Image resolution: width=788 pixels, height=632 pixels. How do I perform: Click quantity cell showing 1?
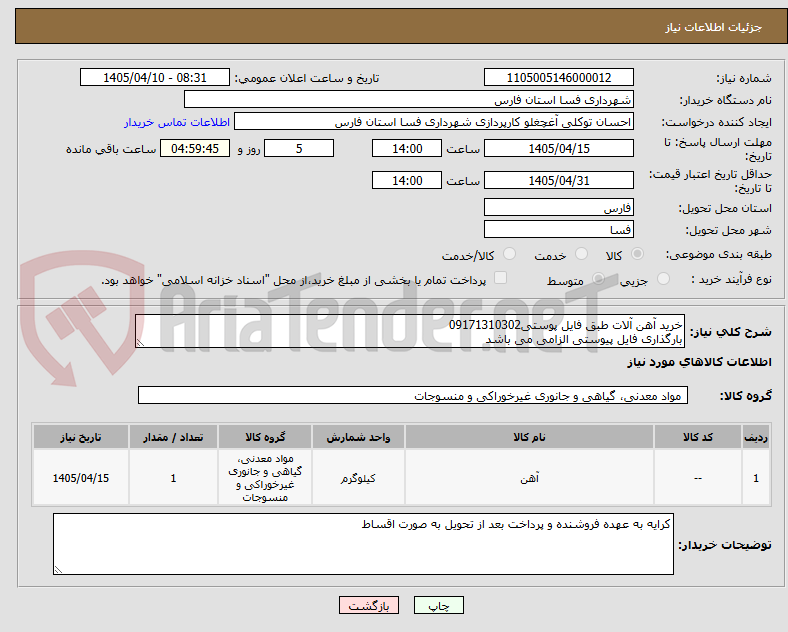[173, 478]
